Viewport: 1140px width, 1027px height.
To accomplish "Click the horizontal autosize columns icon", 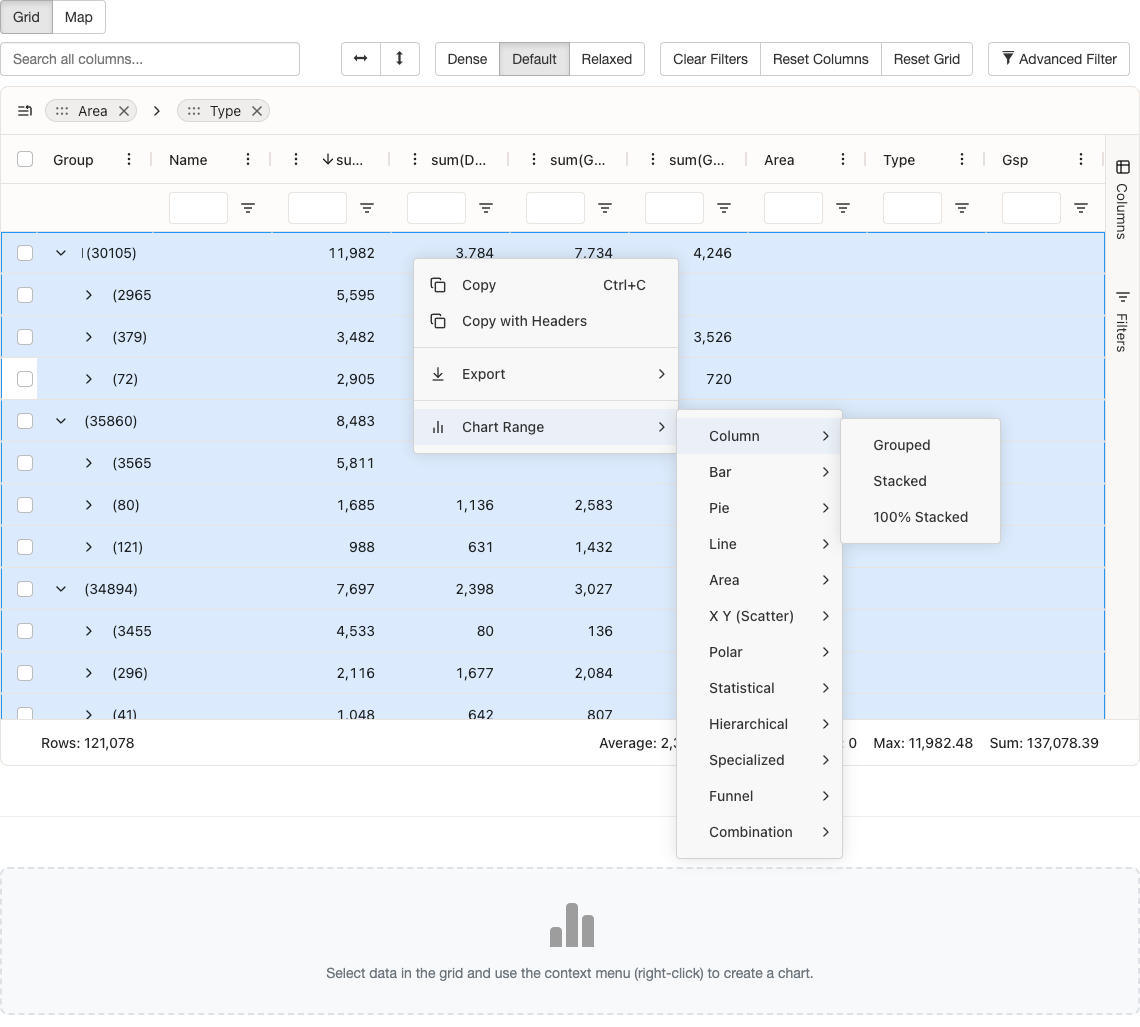I will click(x=361, y=59).
